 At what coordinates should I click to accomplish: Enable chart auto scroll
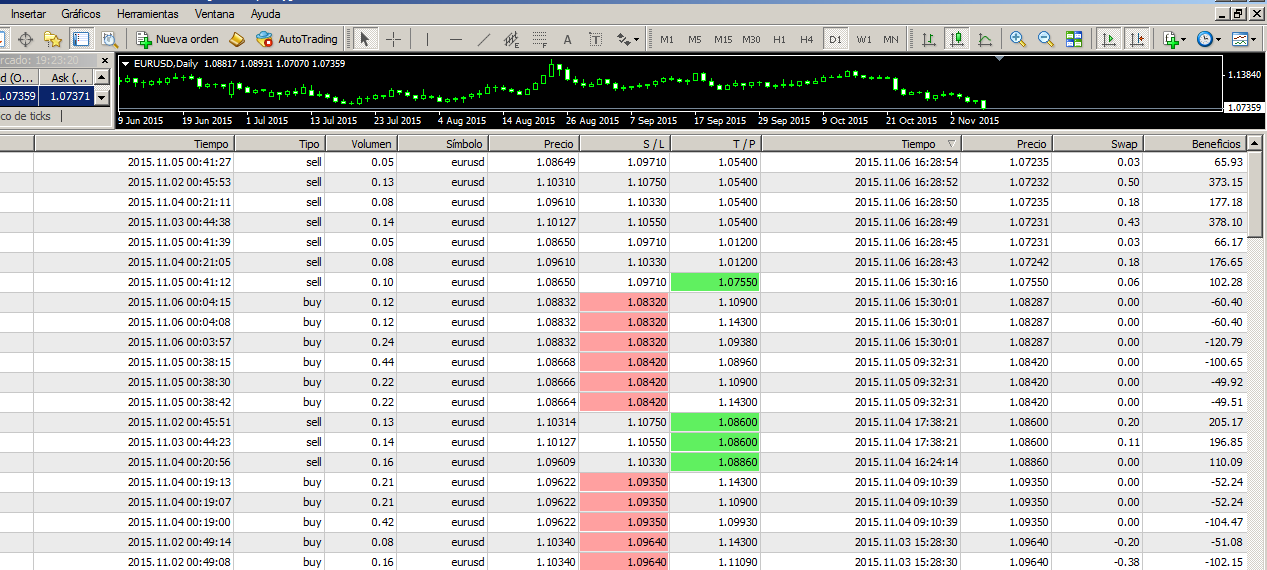click(x=1108, y=40)
